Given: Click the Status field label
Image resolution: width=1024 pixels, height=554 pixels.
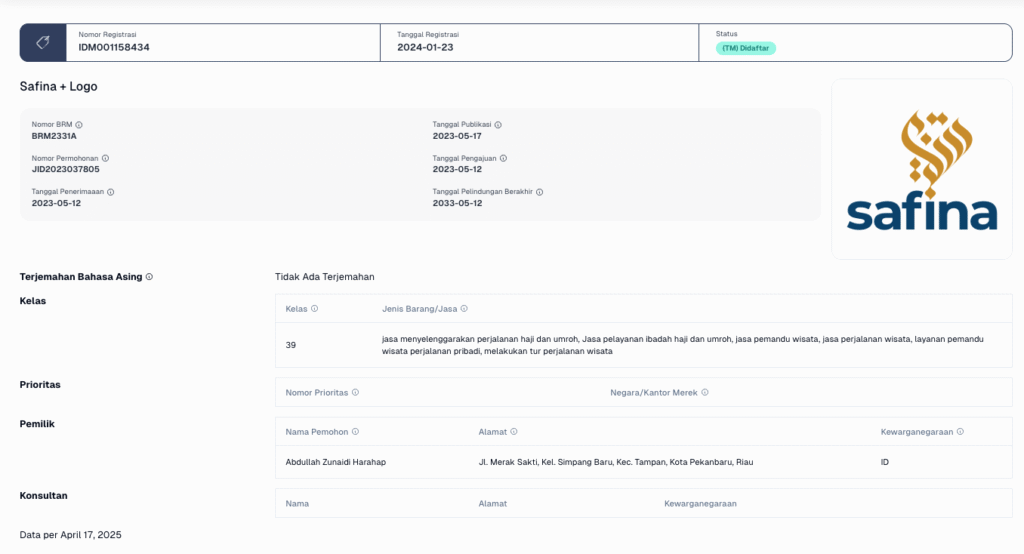Looking at the screenshot, I should click(726, 33).
